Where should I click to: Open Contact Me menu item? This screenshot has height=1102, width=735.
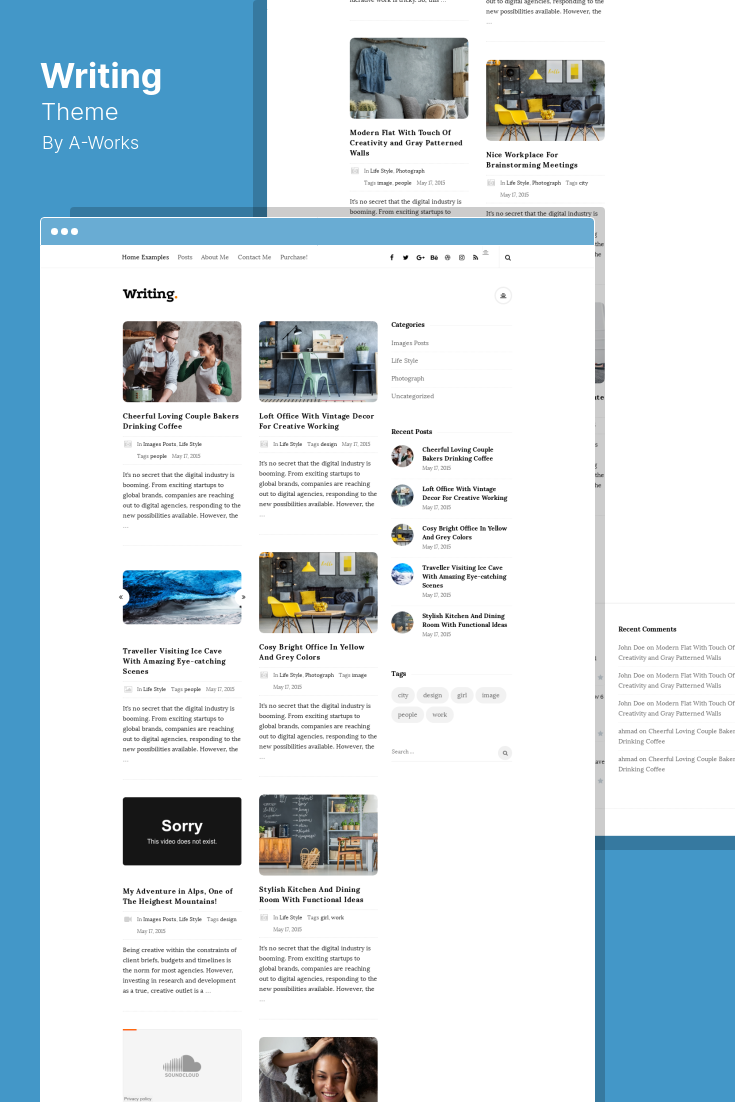click(x=254, y=257)
